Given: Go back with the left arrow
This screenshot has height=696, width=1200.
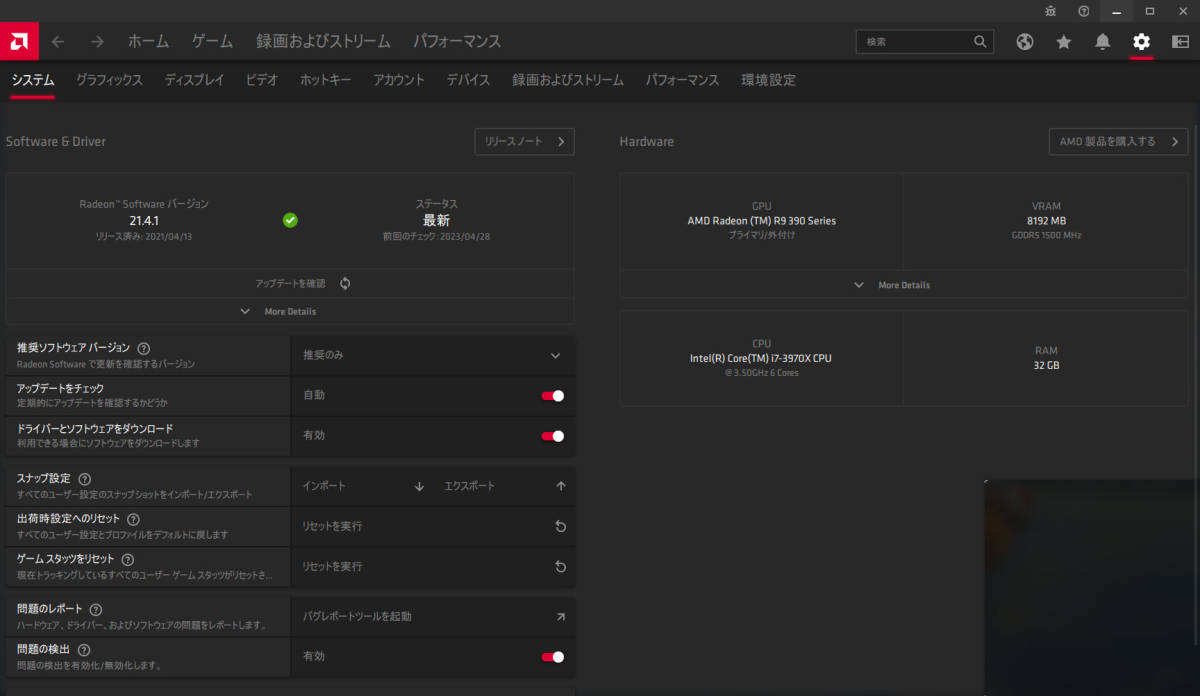Looking at the screenshot, I should (x=58, y=41).
